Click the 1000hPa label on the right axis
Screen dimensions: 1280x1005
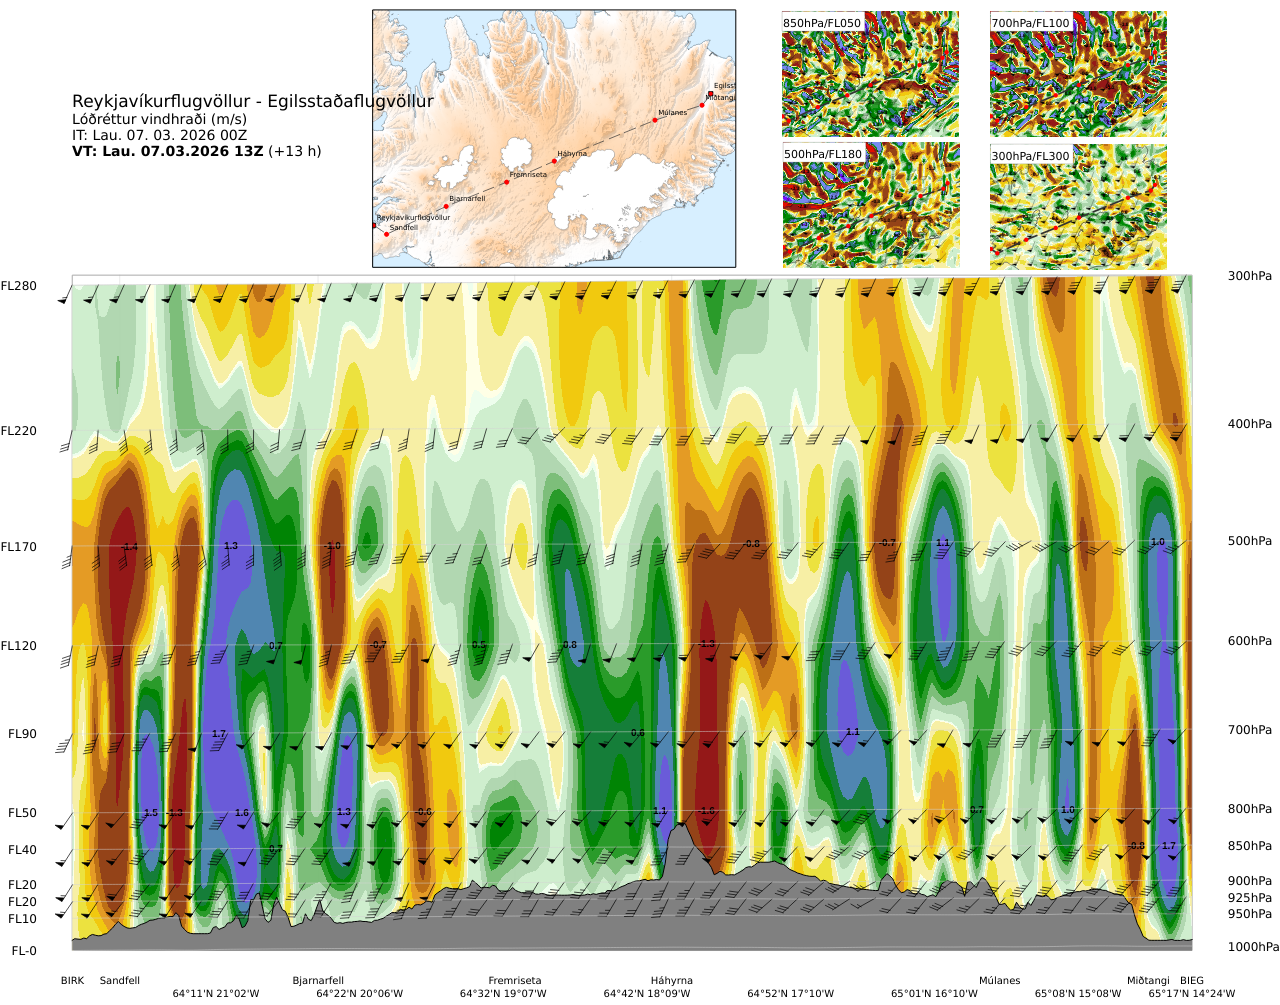click(x=1254, y=947)
